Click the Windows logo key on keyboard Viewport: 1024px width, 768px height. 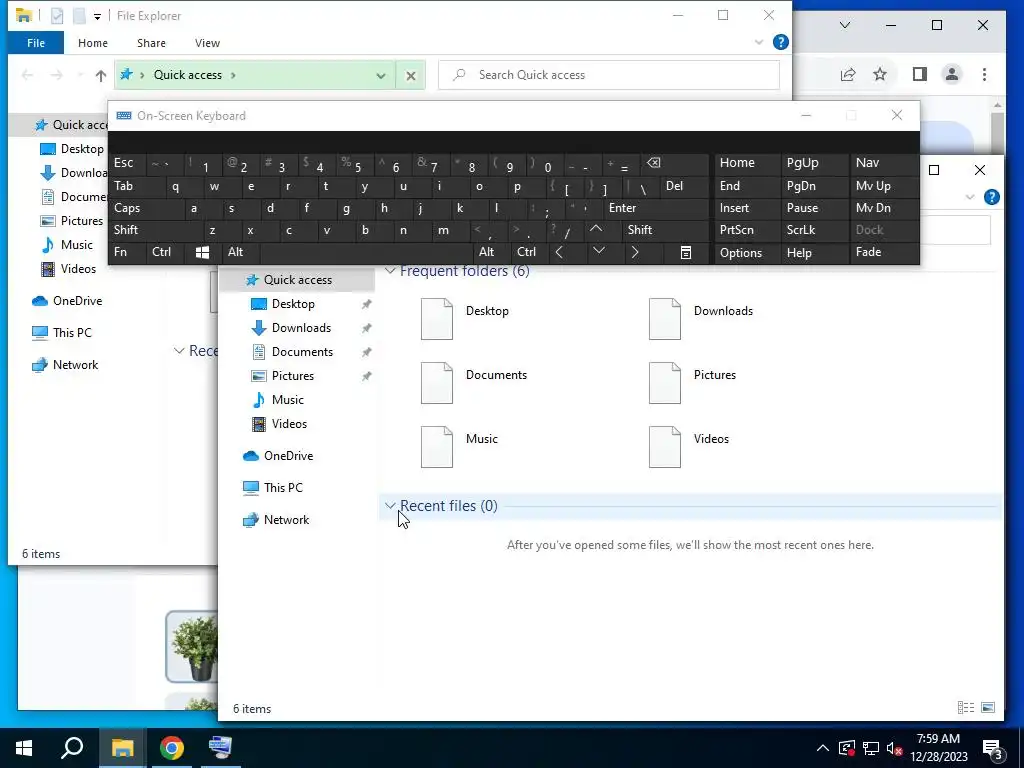(202, 253)
